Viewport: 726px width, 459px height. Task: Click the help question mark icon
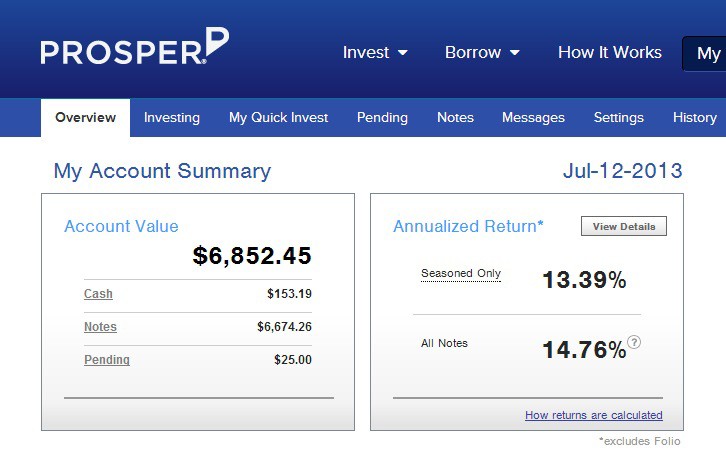[634, 342]
